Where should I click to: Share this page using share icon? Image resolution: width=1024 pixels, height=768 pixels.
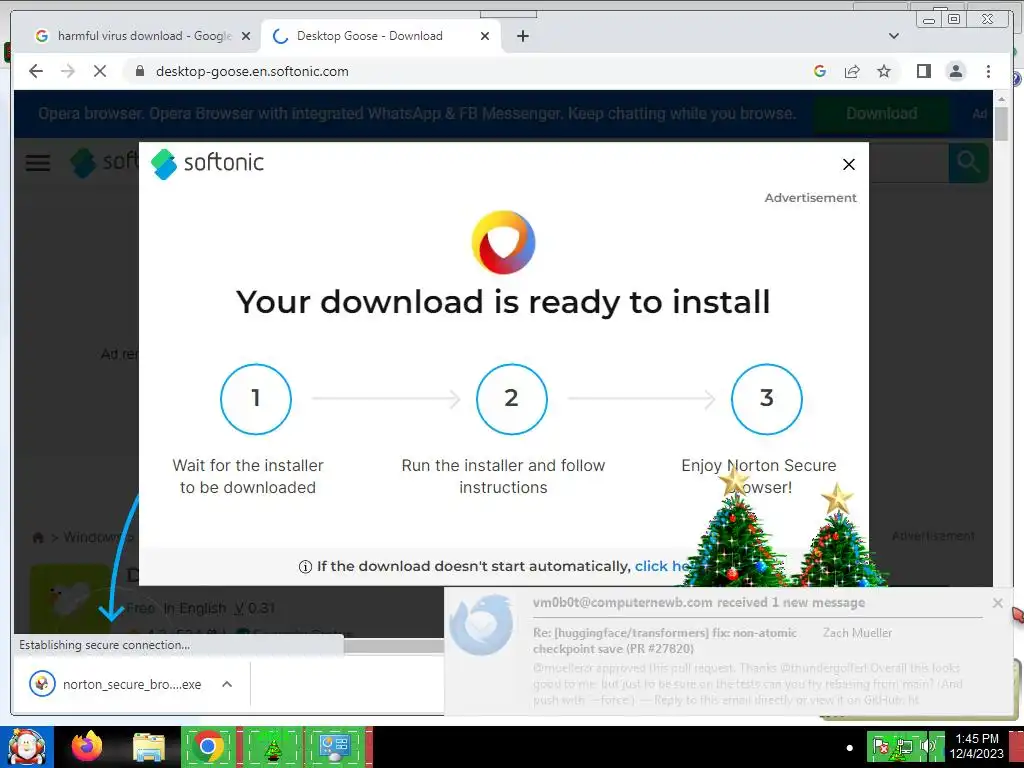point(852,71)
